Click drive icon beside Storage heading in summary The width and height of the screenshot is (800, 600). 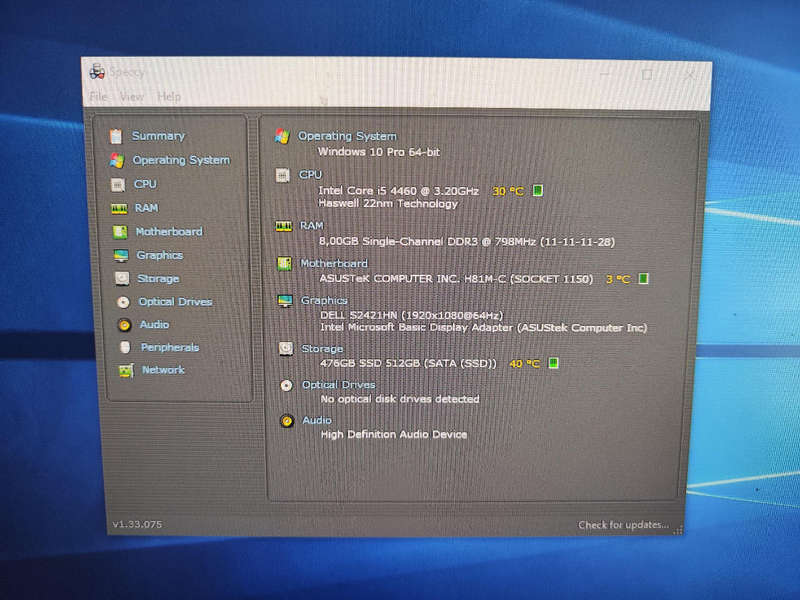tap(286, 349)
